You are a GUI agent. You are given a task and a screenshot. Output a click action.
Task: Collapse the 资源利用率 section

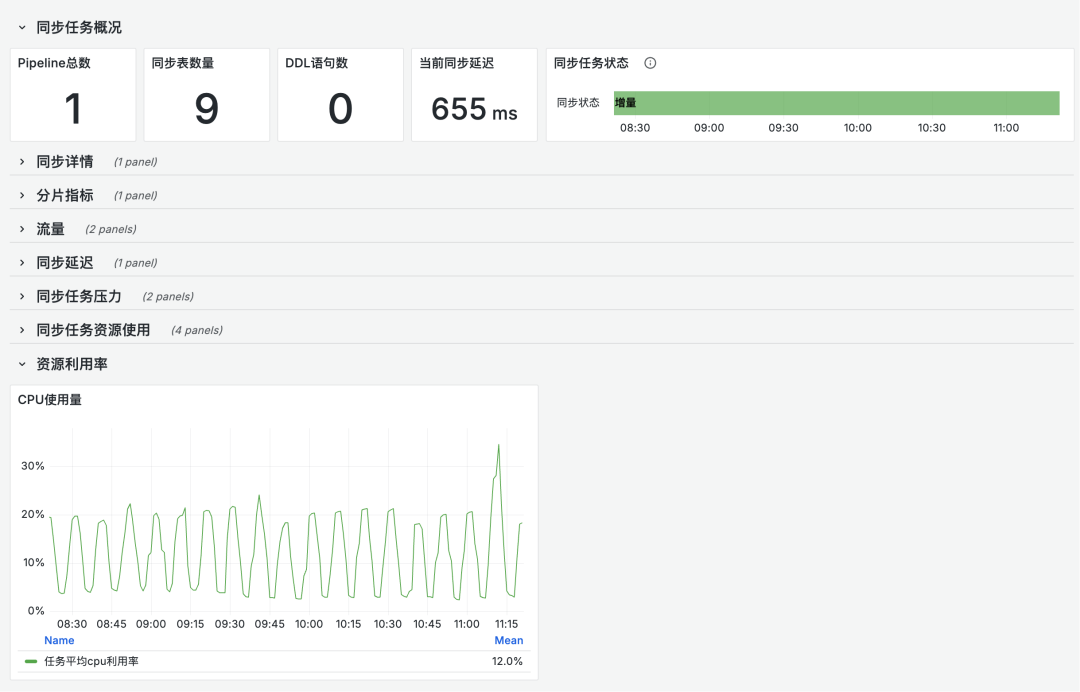22,364
